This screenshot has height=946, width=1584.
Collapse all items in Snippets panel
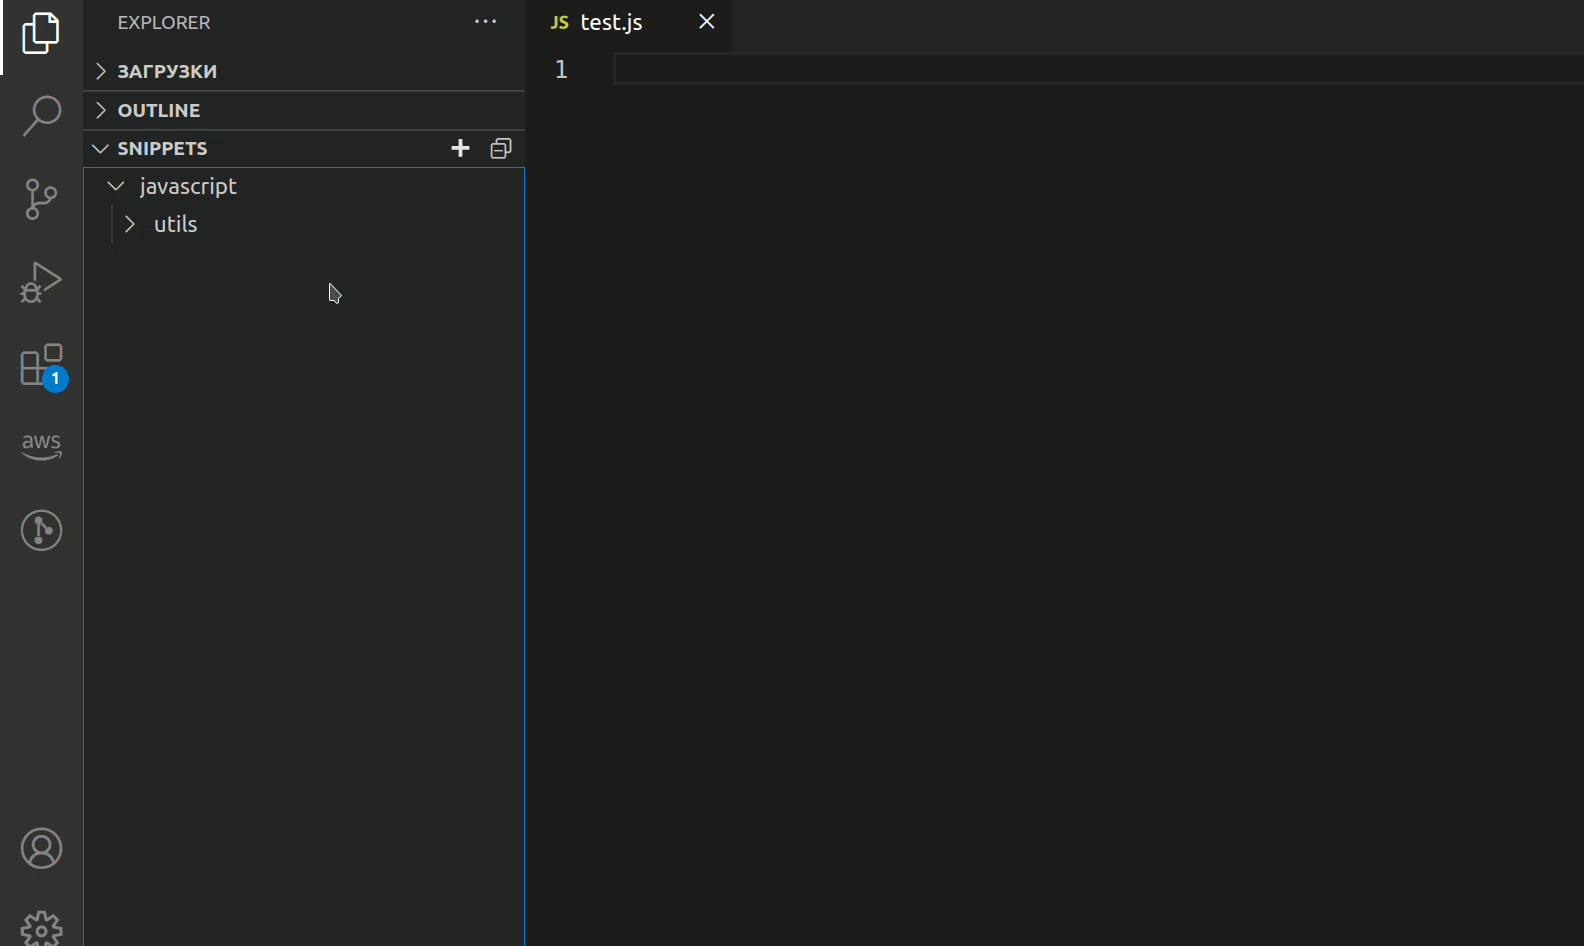point(501,148)
